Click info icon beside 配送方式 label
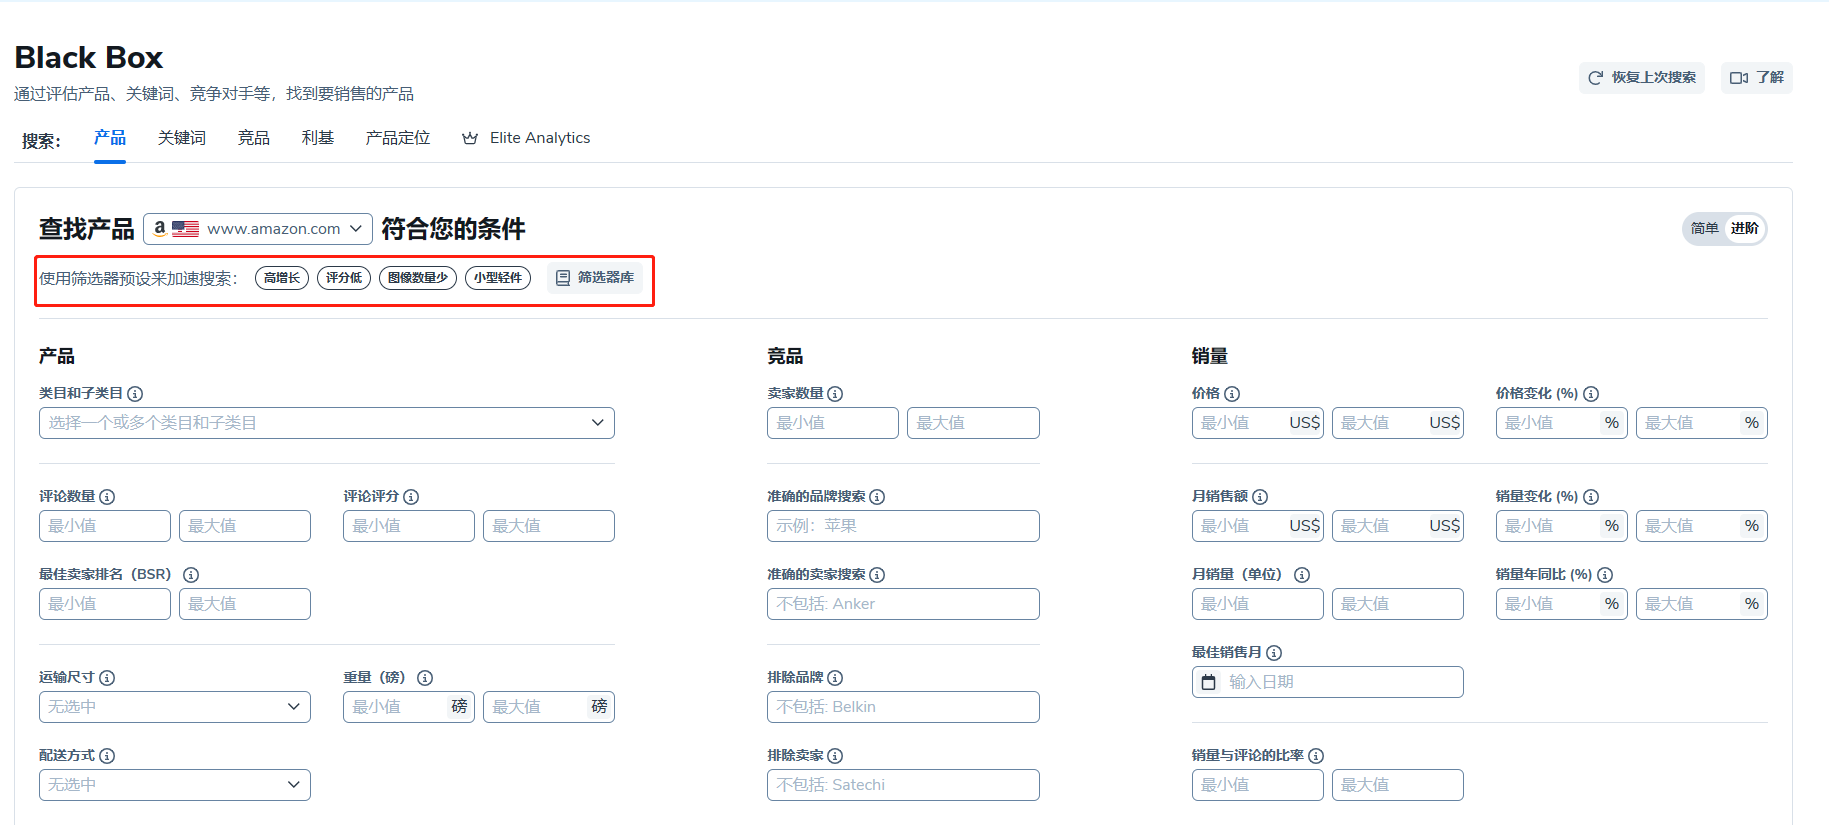The width and height of the screenshot is (1829, 825). pos(107,756)
